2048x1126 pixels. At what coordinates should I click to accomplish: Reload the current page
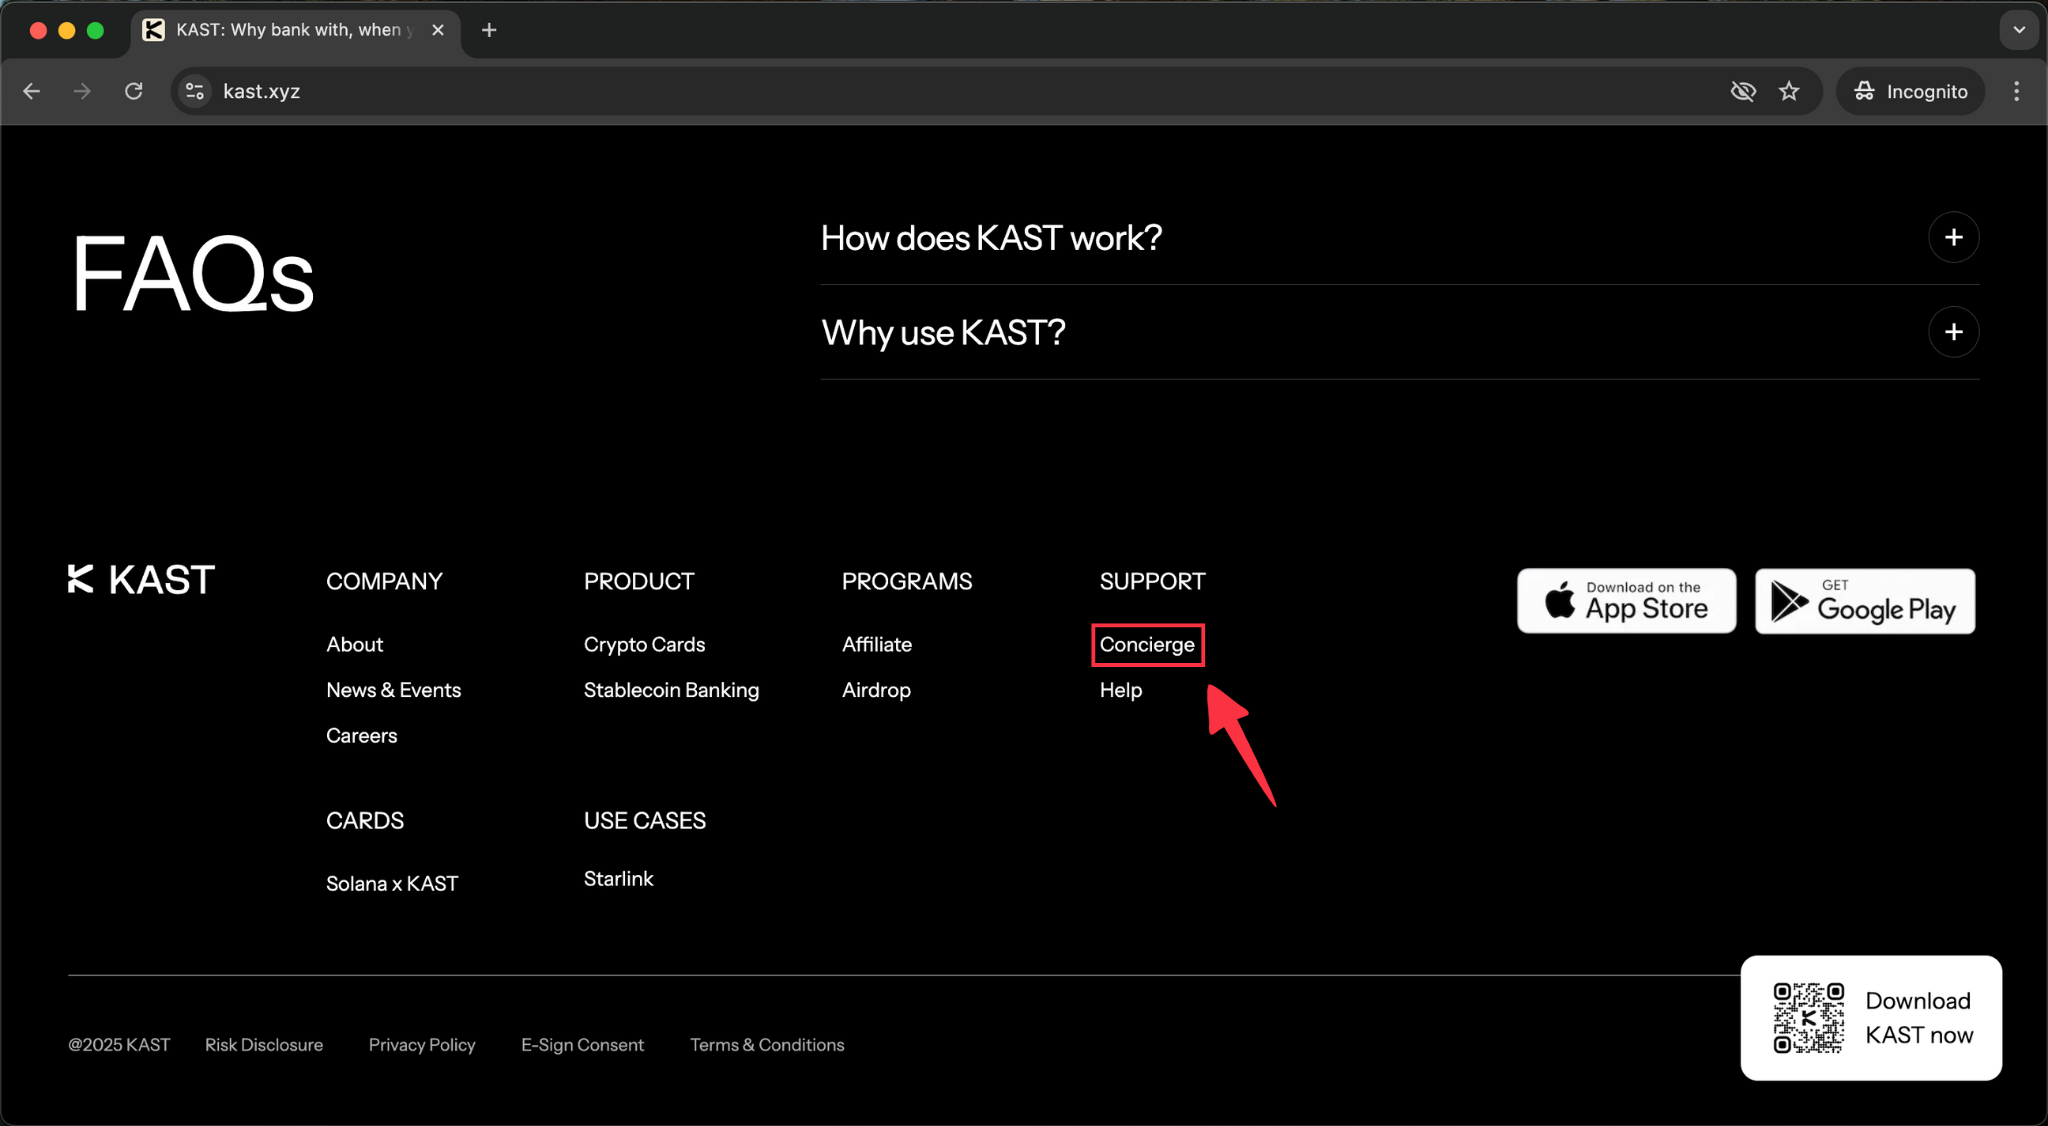pyautogui.click(x=133, y=91)
